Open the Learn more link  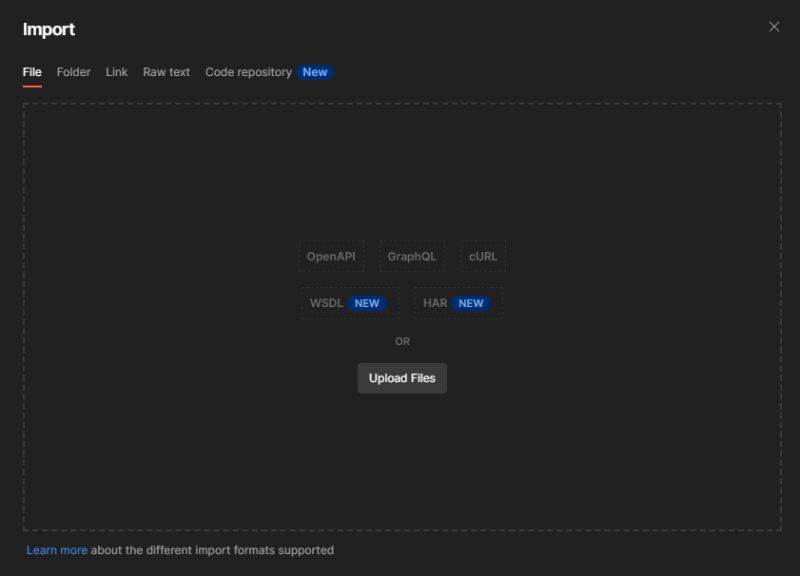pos(56,549)
